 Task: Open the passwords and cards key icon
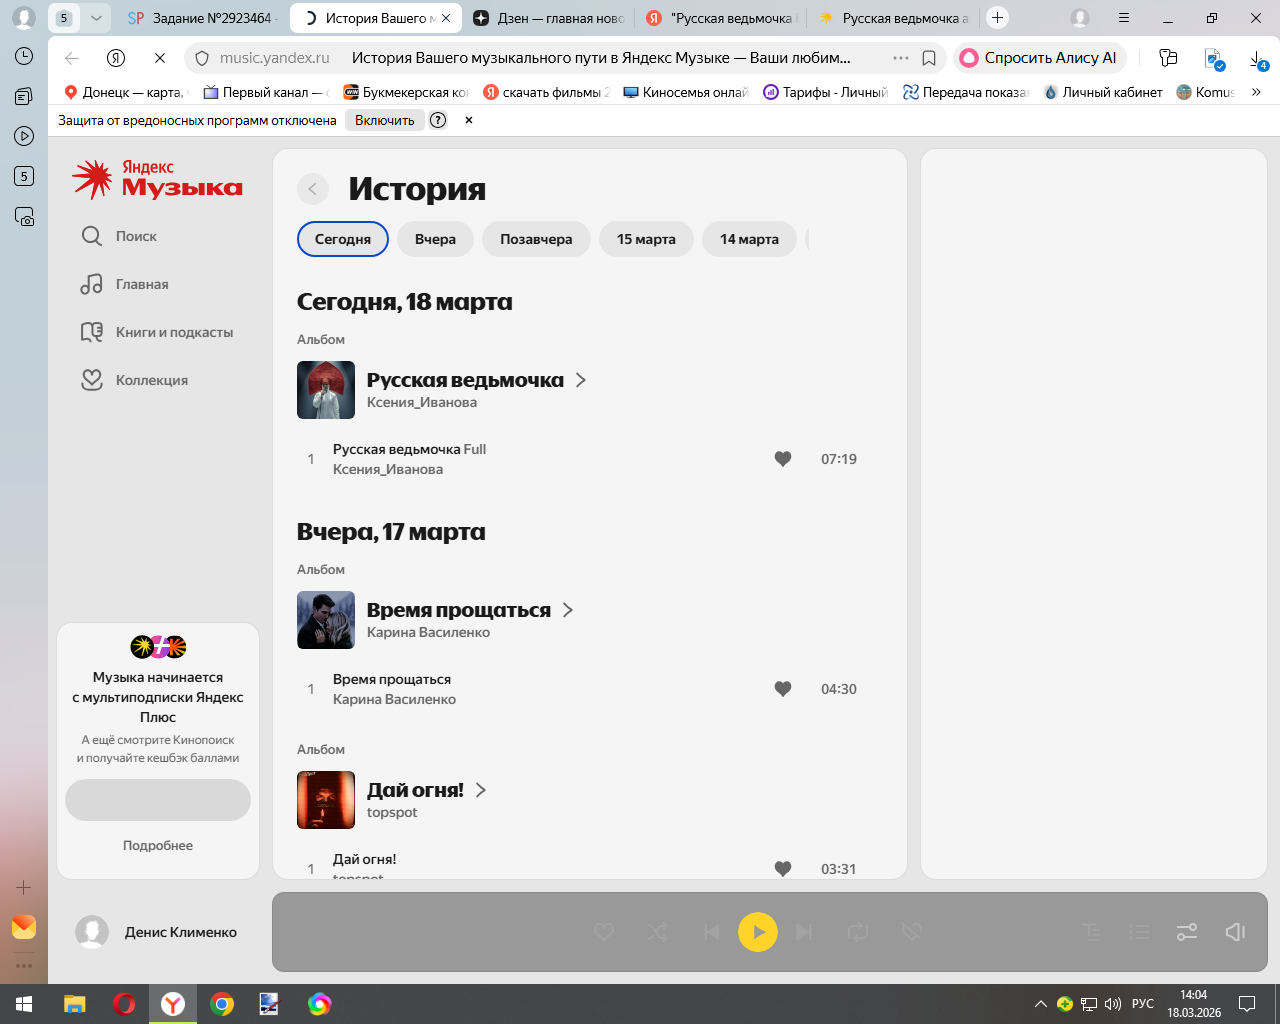tap(1168, 58)
